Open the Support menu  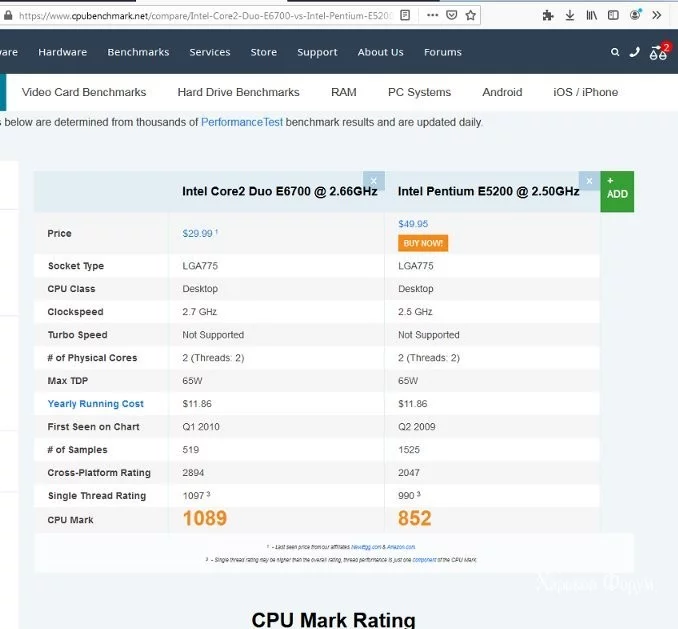(x=317, y=52)
